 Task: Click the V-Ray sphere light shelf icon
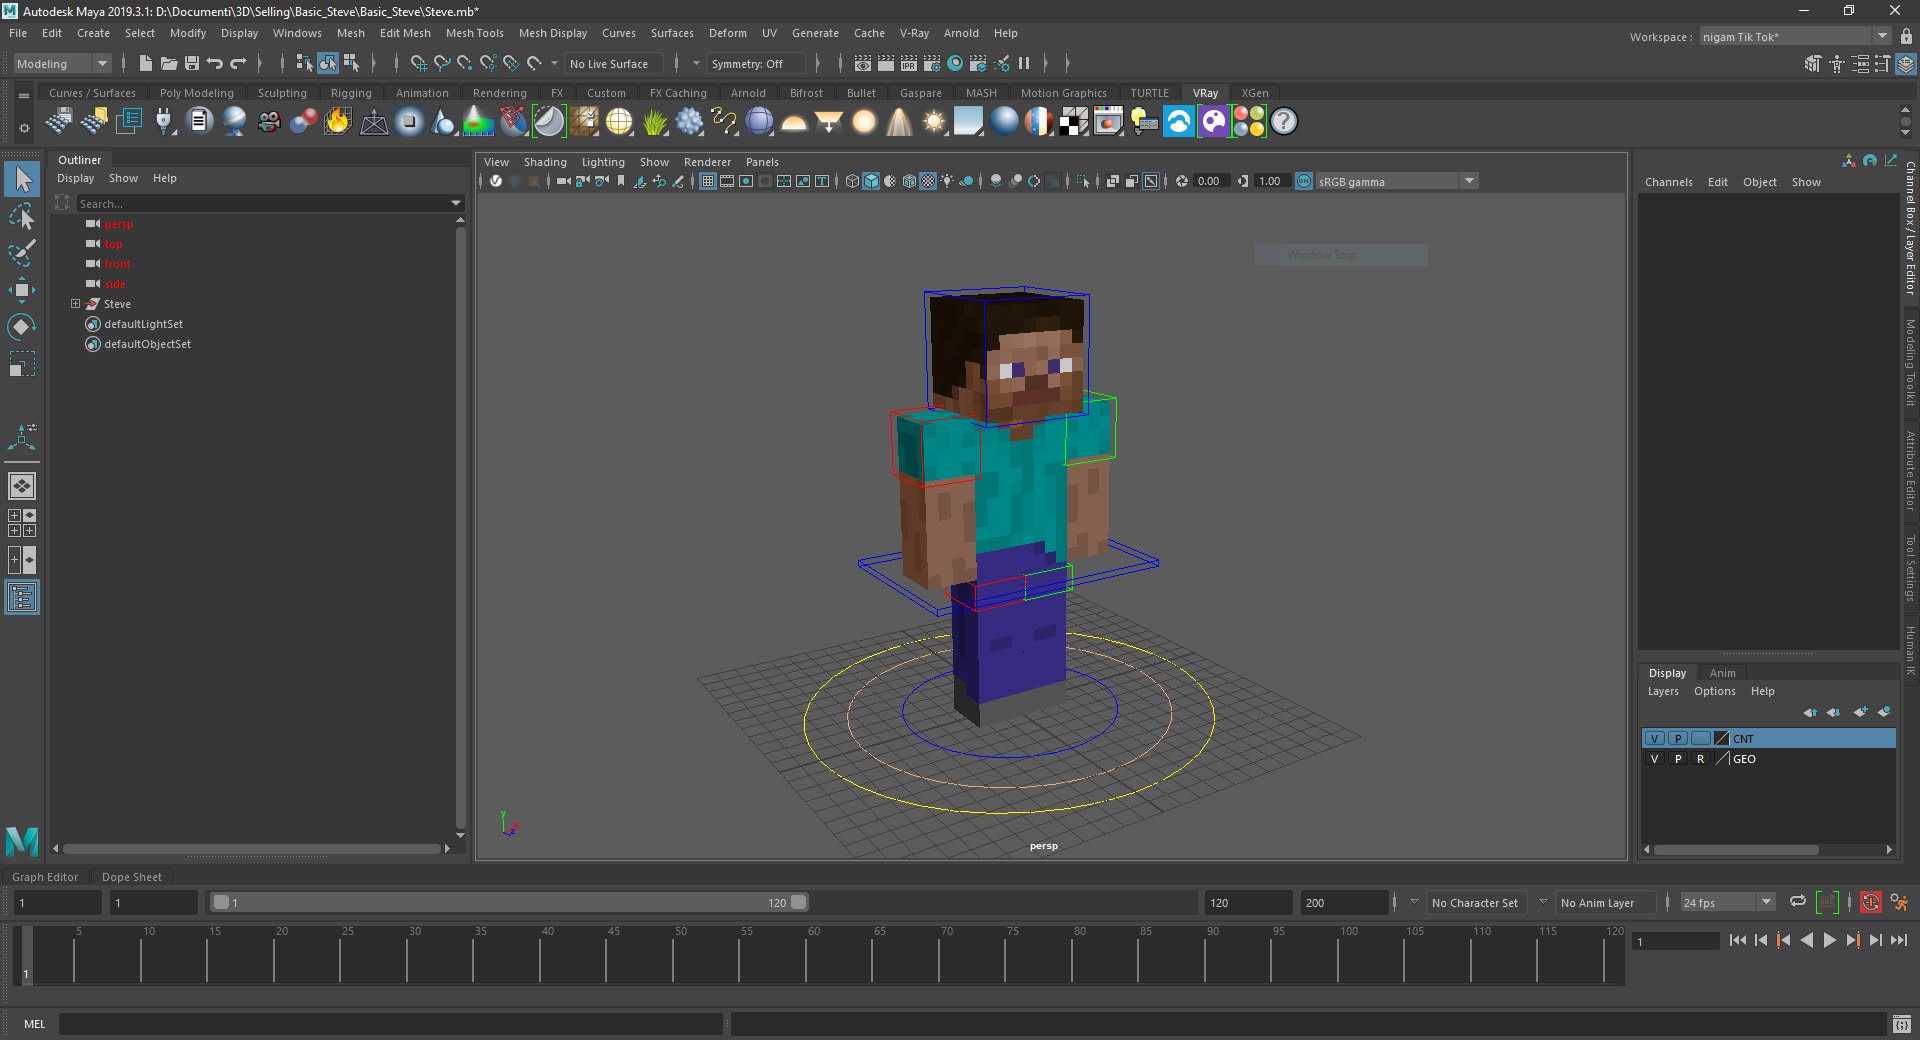pyautogui.click(x=864, y=122)
